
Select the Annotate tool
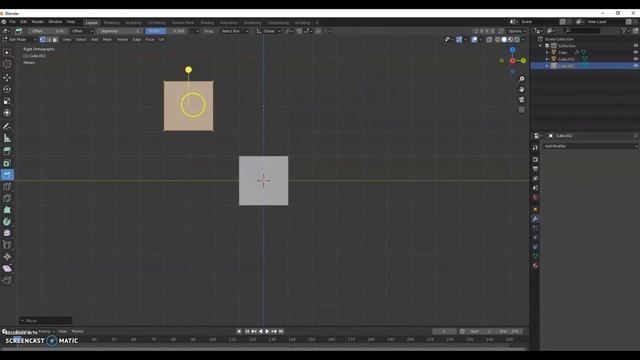click(x=7, y=127)
